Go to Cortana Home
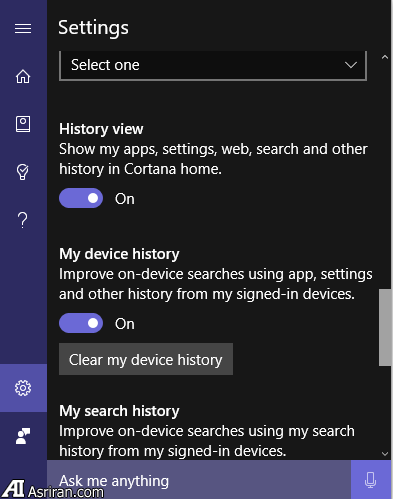Viewport: 393px width, 499px height. pyautogui.click(x=23, y=76)
